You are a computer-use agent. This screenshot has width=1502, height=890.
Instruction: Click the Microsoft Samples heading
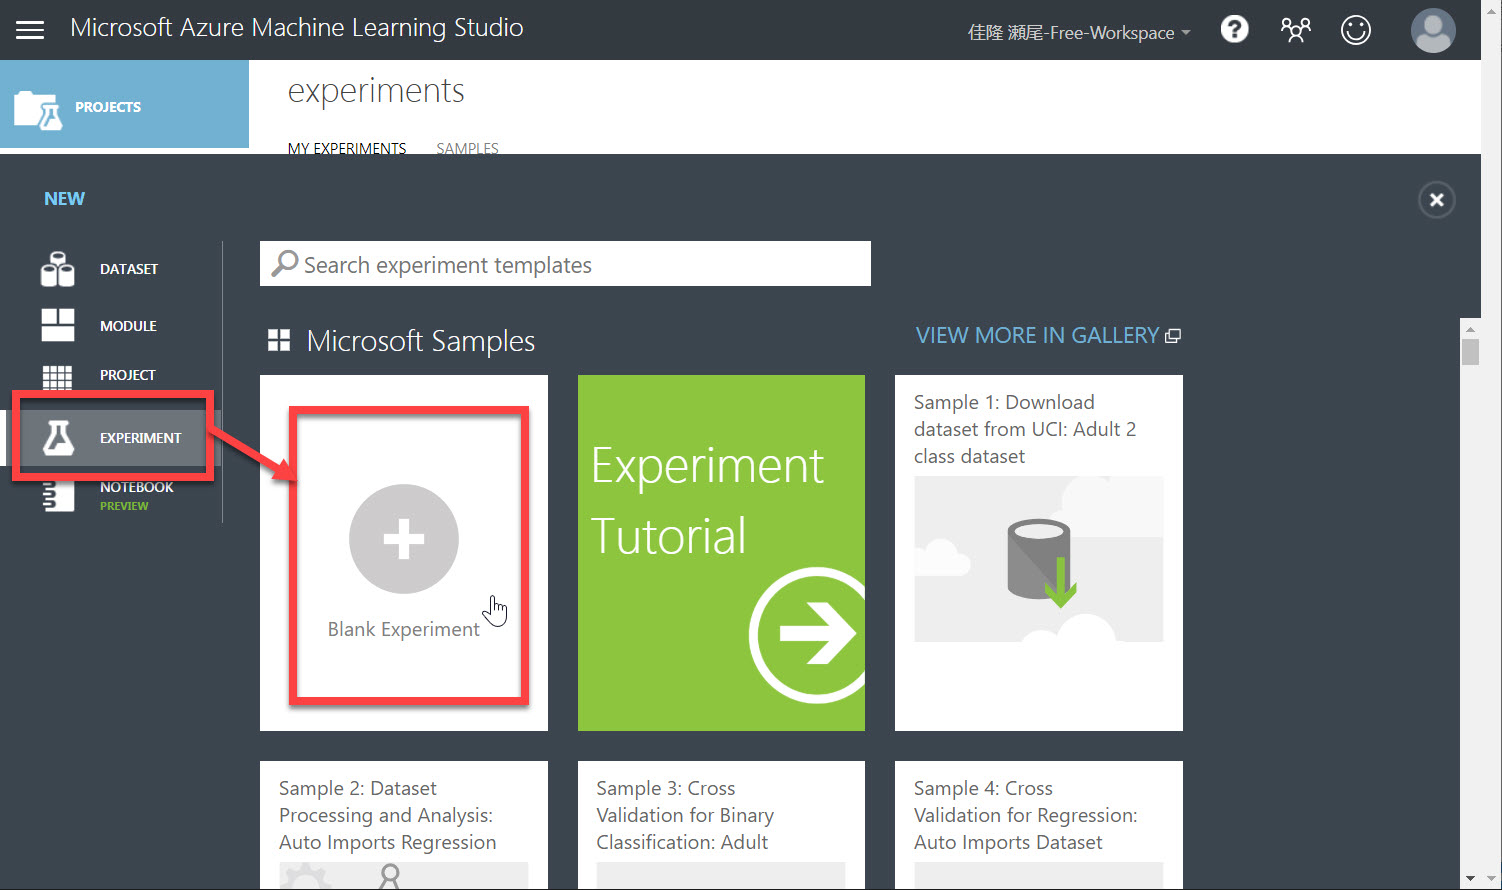tap(421, 342)
